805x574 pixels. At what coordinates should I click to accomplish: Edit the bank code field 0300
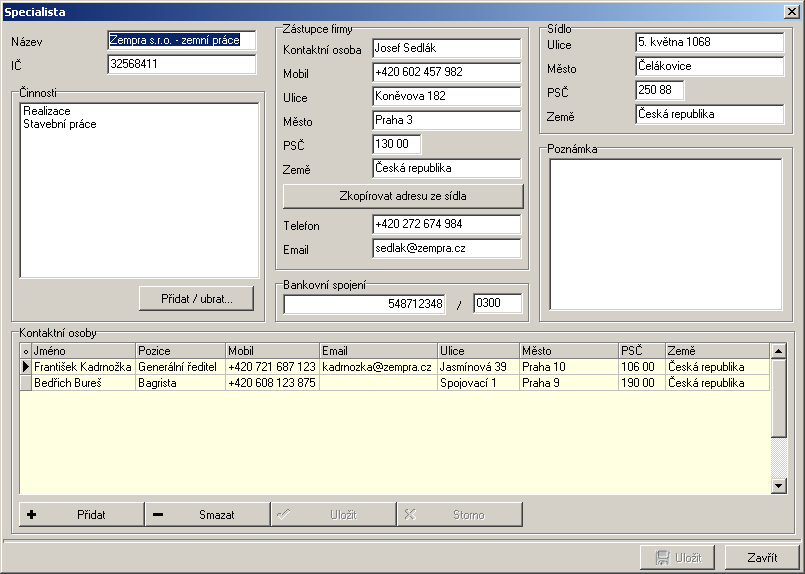(497, 303)
